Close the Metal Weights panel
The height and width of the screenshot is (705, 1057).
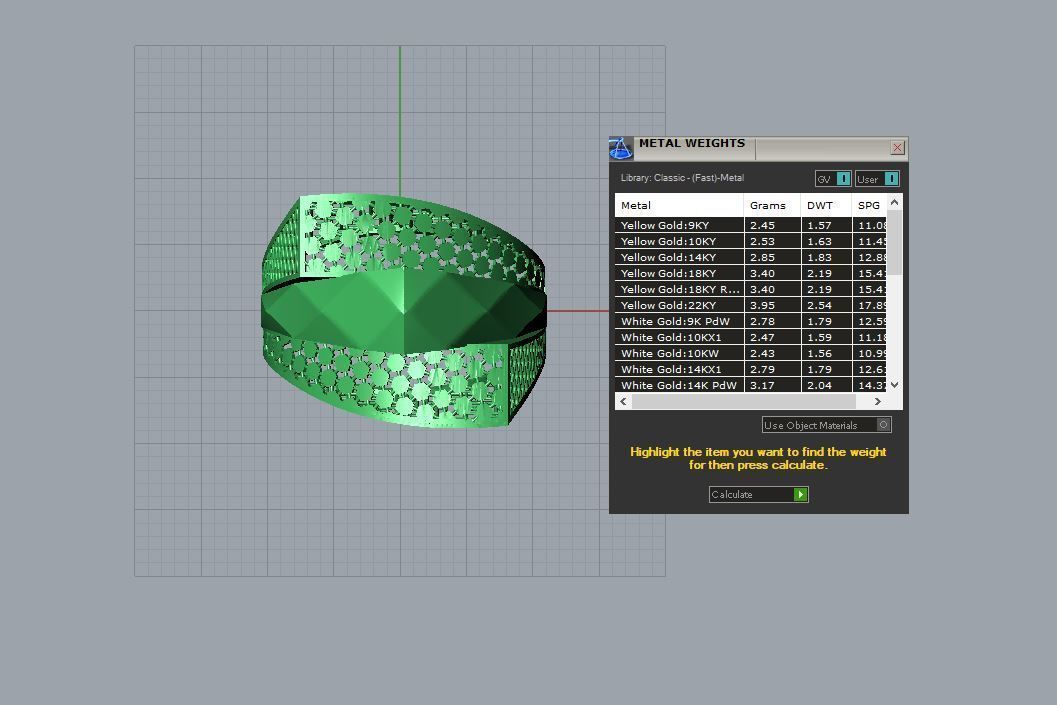coord(897,148)
